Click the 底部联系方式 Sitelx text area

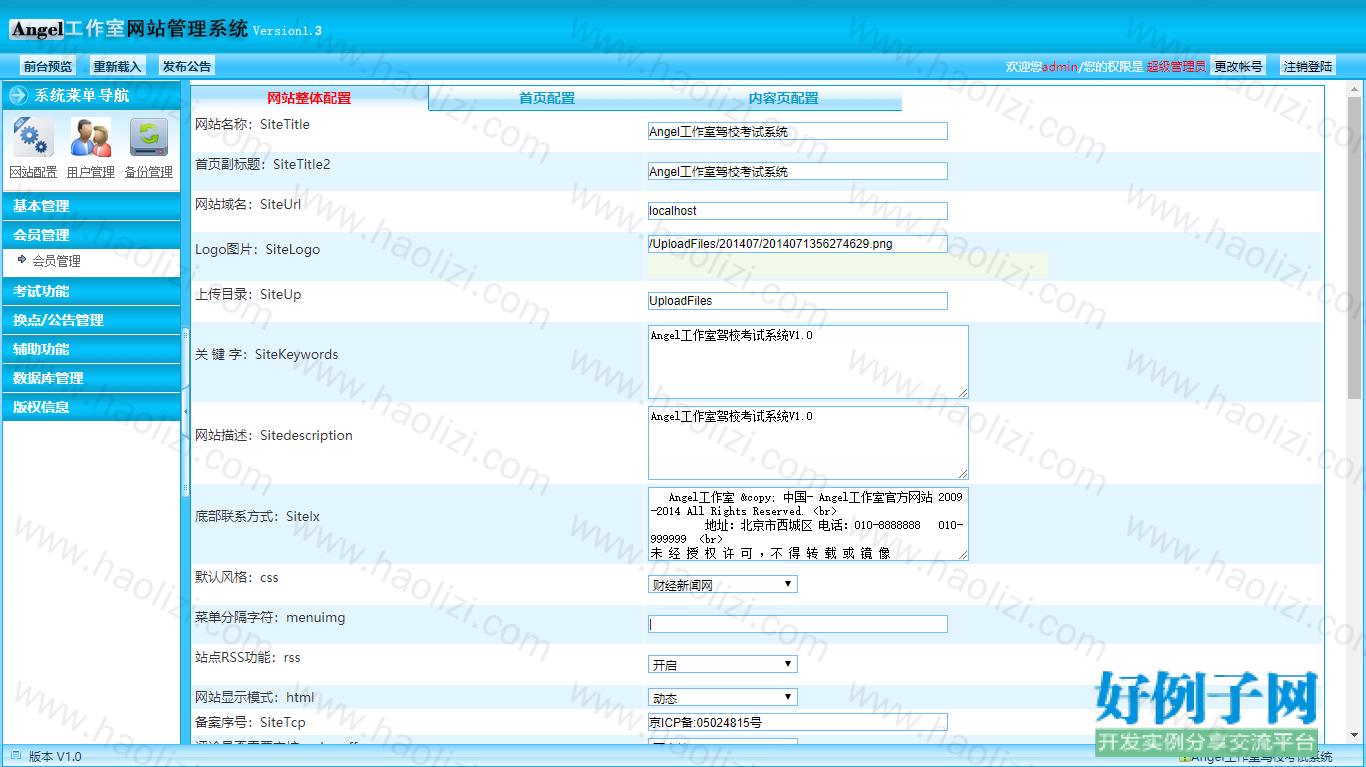[x=808, y=524]
